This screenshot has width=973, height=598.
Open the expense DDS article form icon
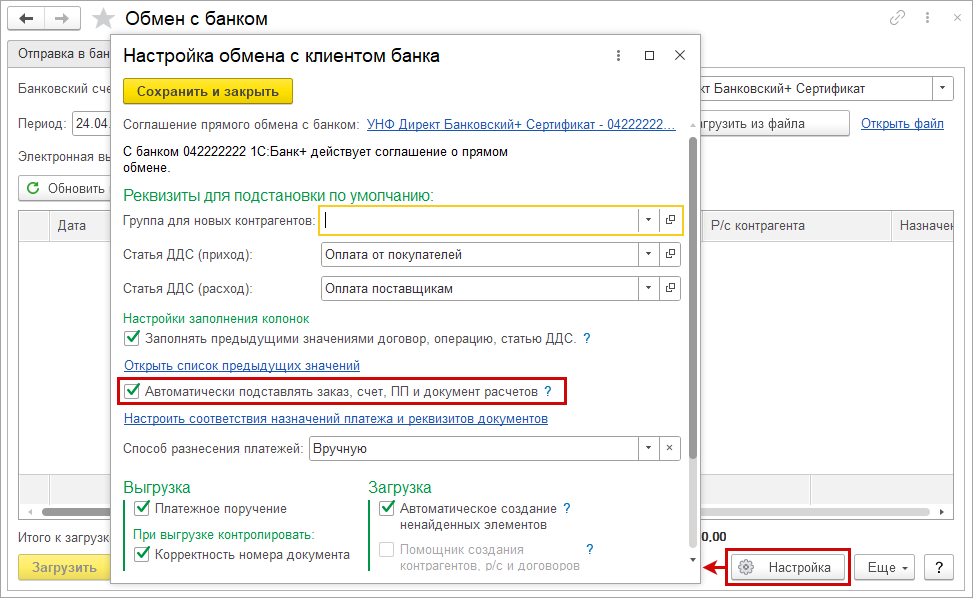671,289
